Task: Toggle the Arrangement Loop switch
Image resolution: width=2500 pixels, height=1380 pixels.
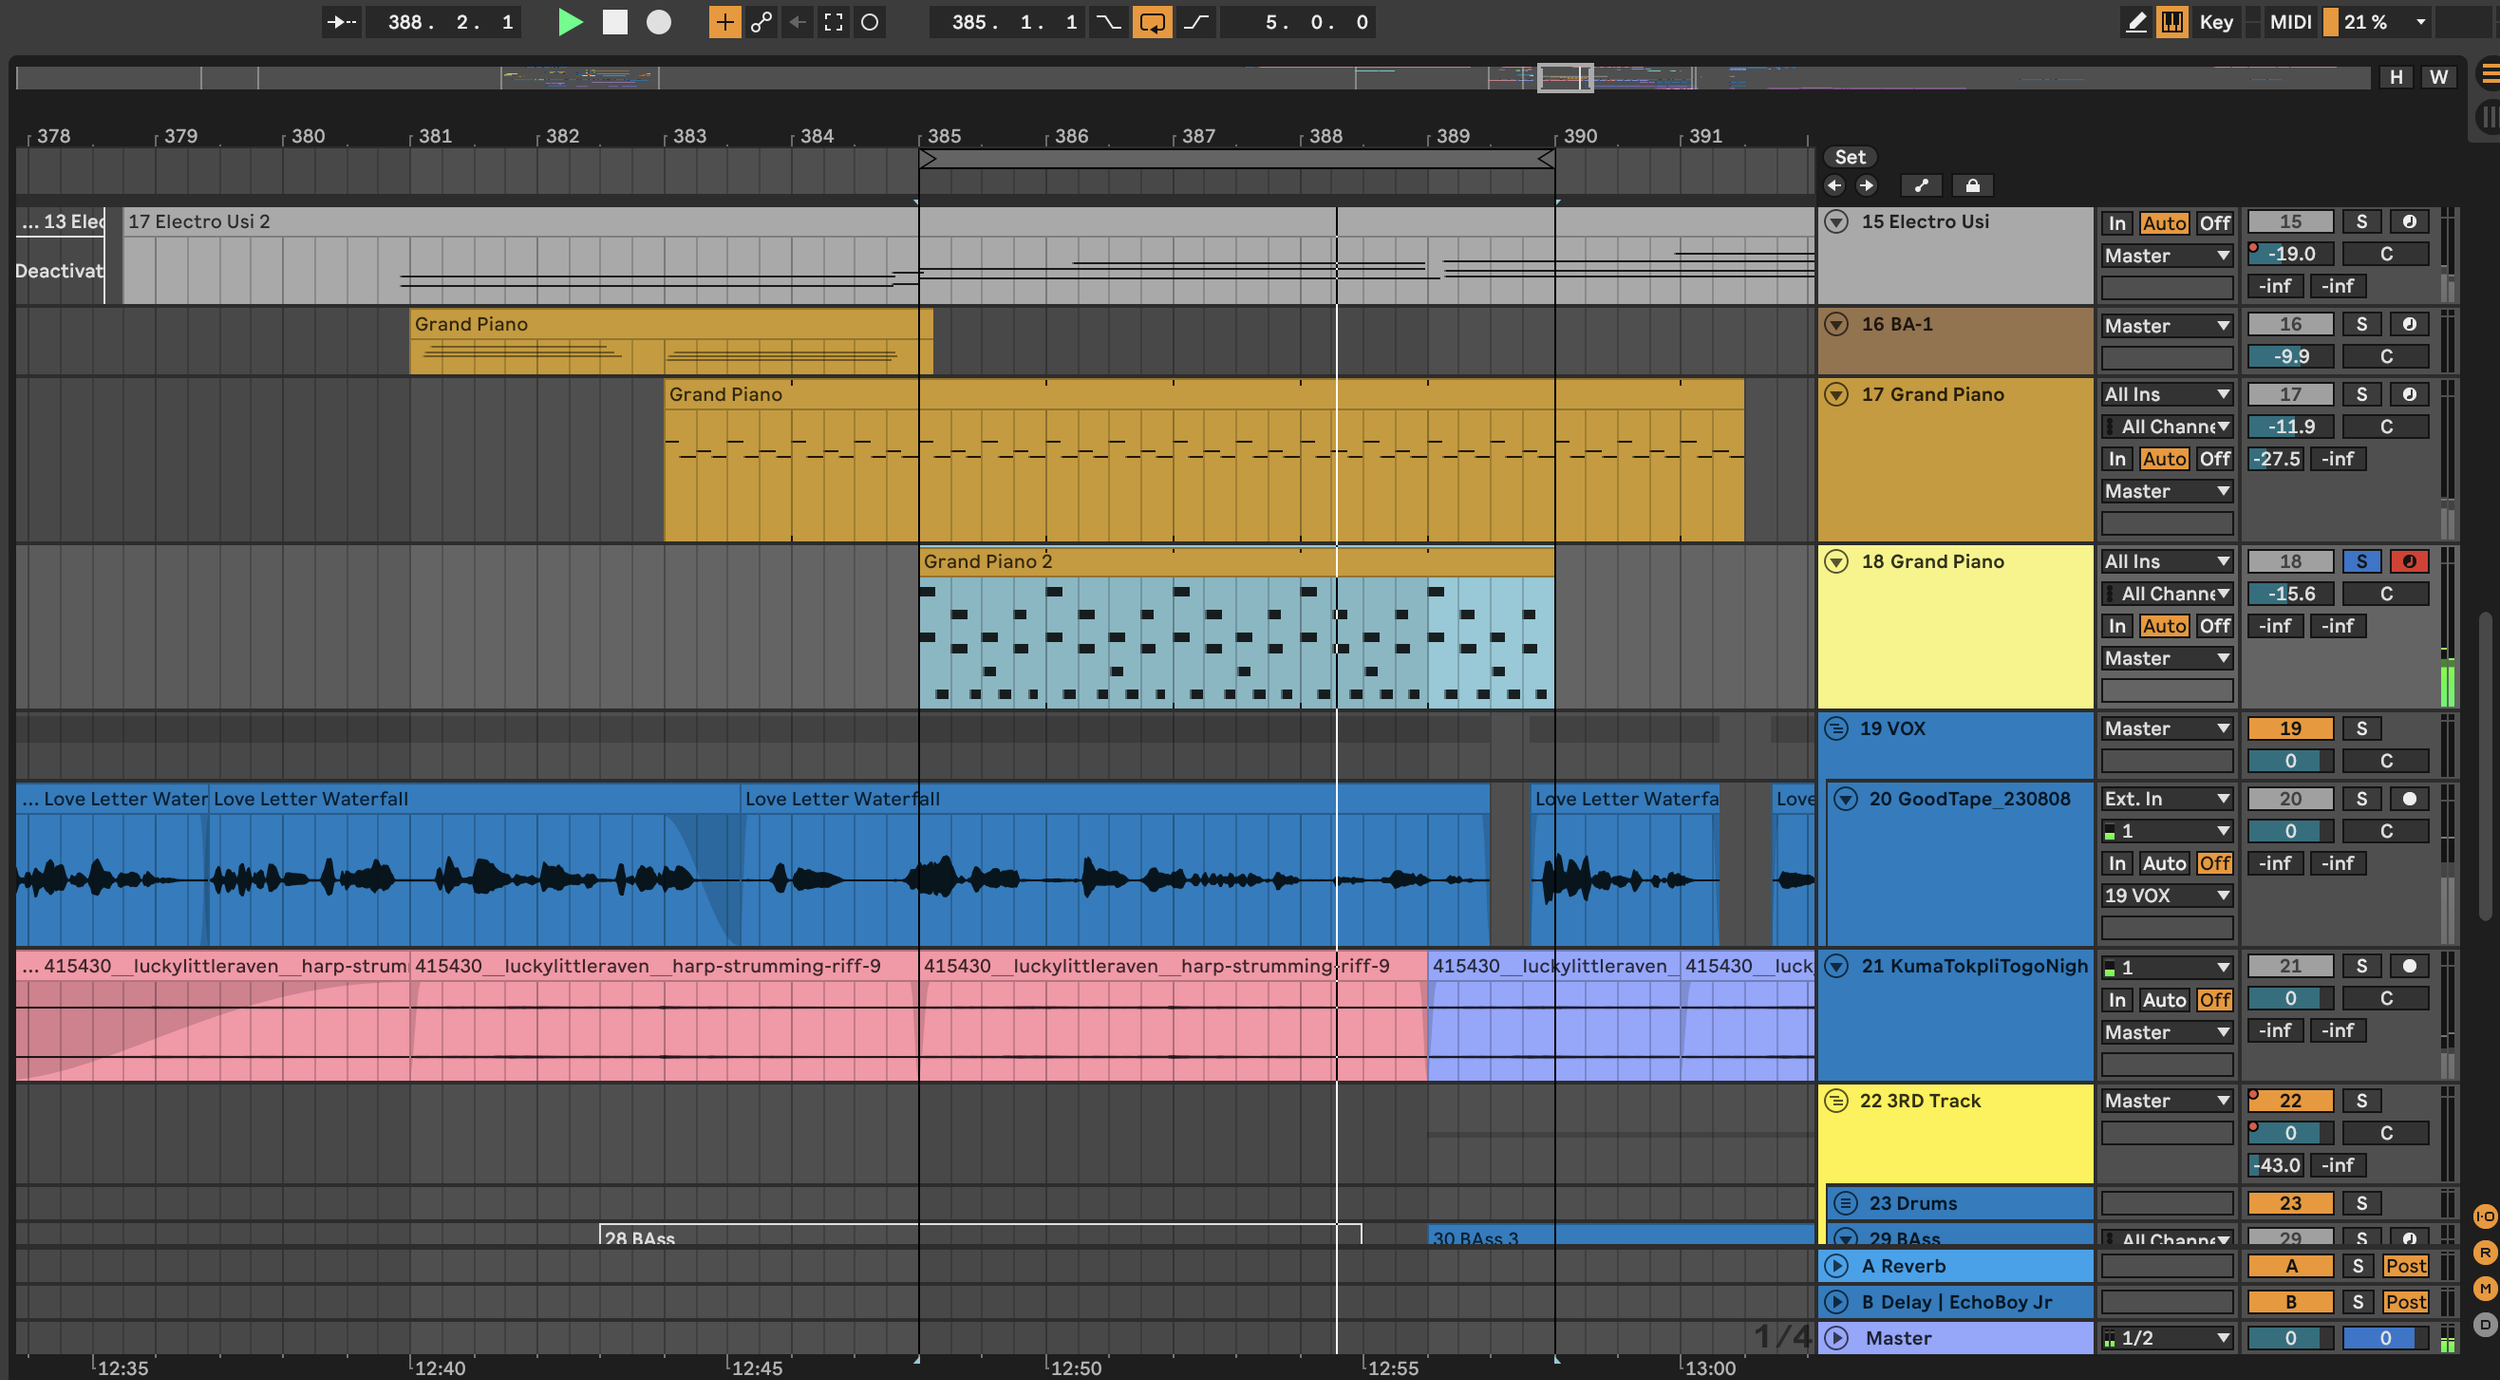Action: coord(1152,22)
